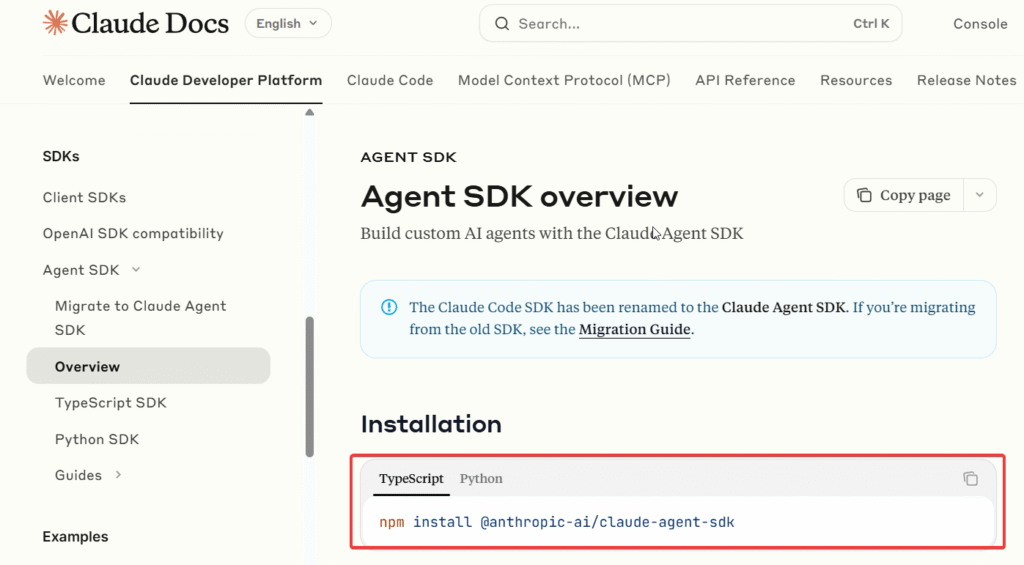
Task: Follow the Migration Guide link
Action: tap(634, 329)
